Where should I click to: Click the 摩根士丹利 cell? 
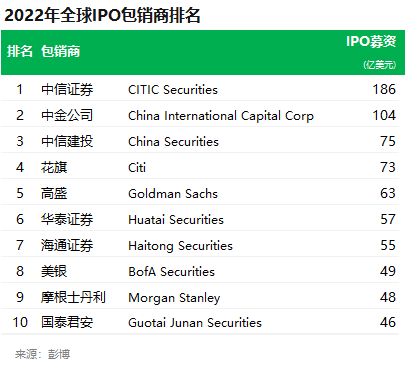[x=73, y=297]
